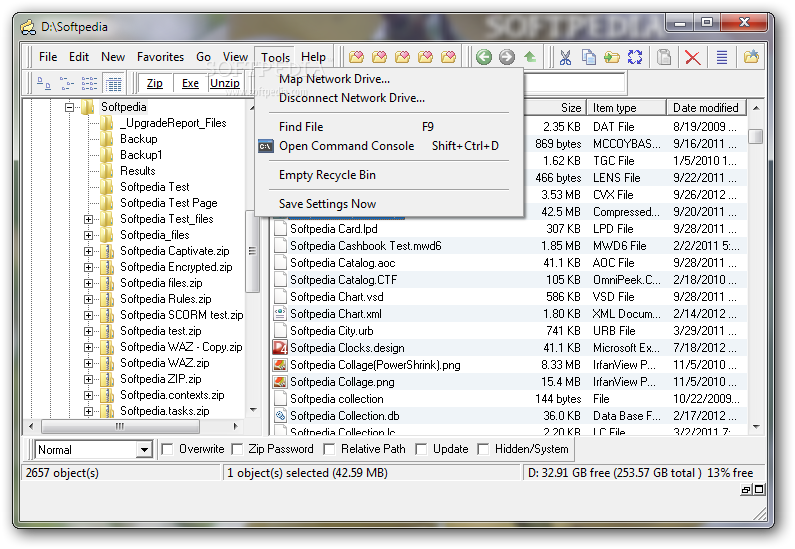
Task: Open the File menu
Action: point(48,57)
